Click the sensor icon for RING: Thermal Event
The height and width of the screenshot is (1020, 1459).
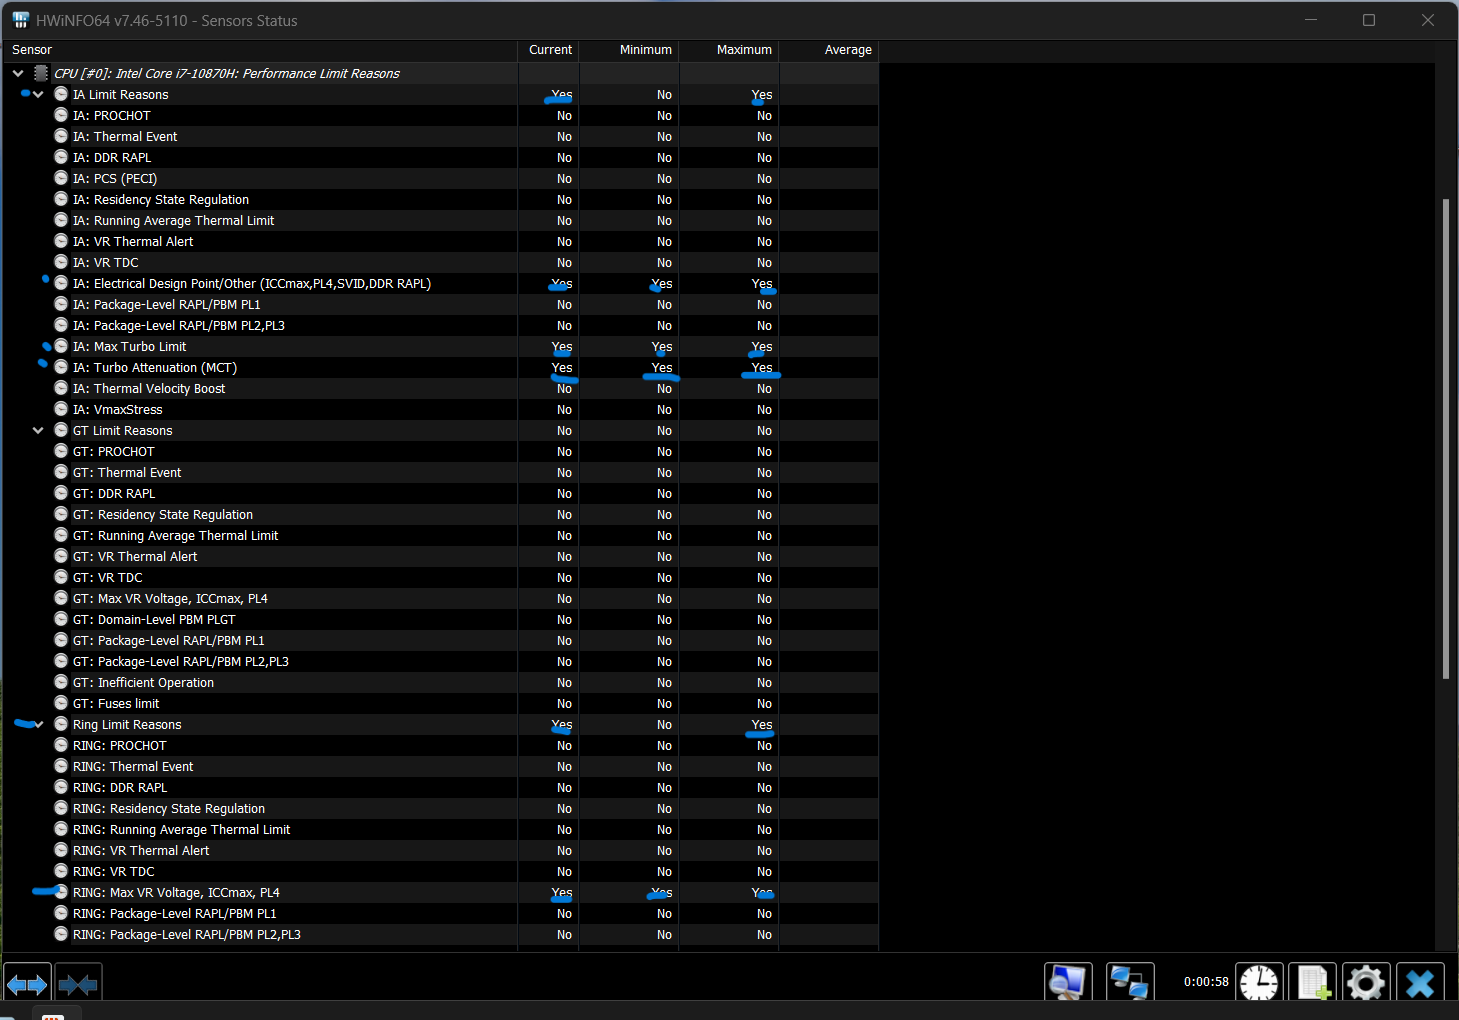tap(61, 766)
